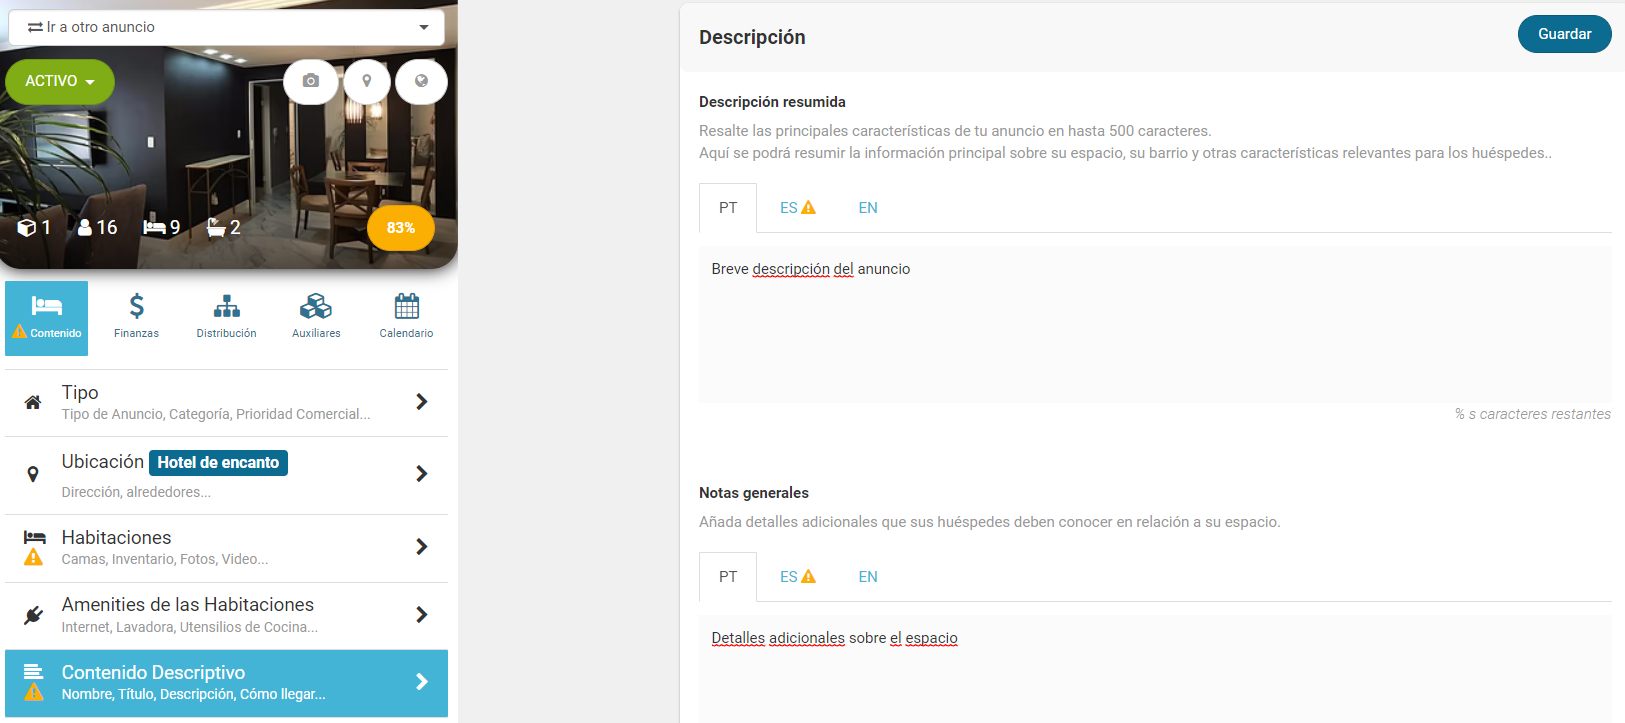This screenshot has height=723, width=1625.
Task: Click the 83% completion badge
Action: coord(401,228)
